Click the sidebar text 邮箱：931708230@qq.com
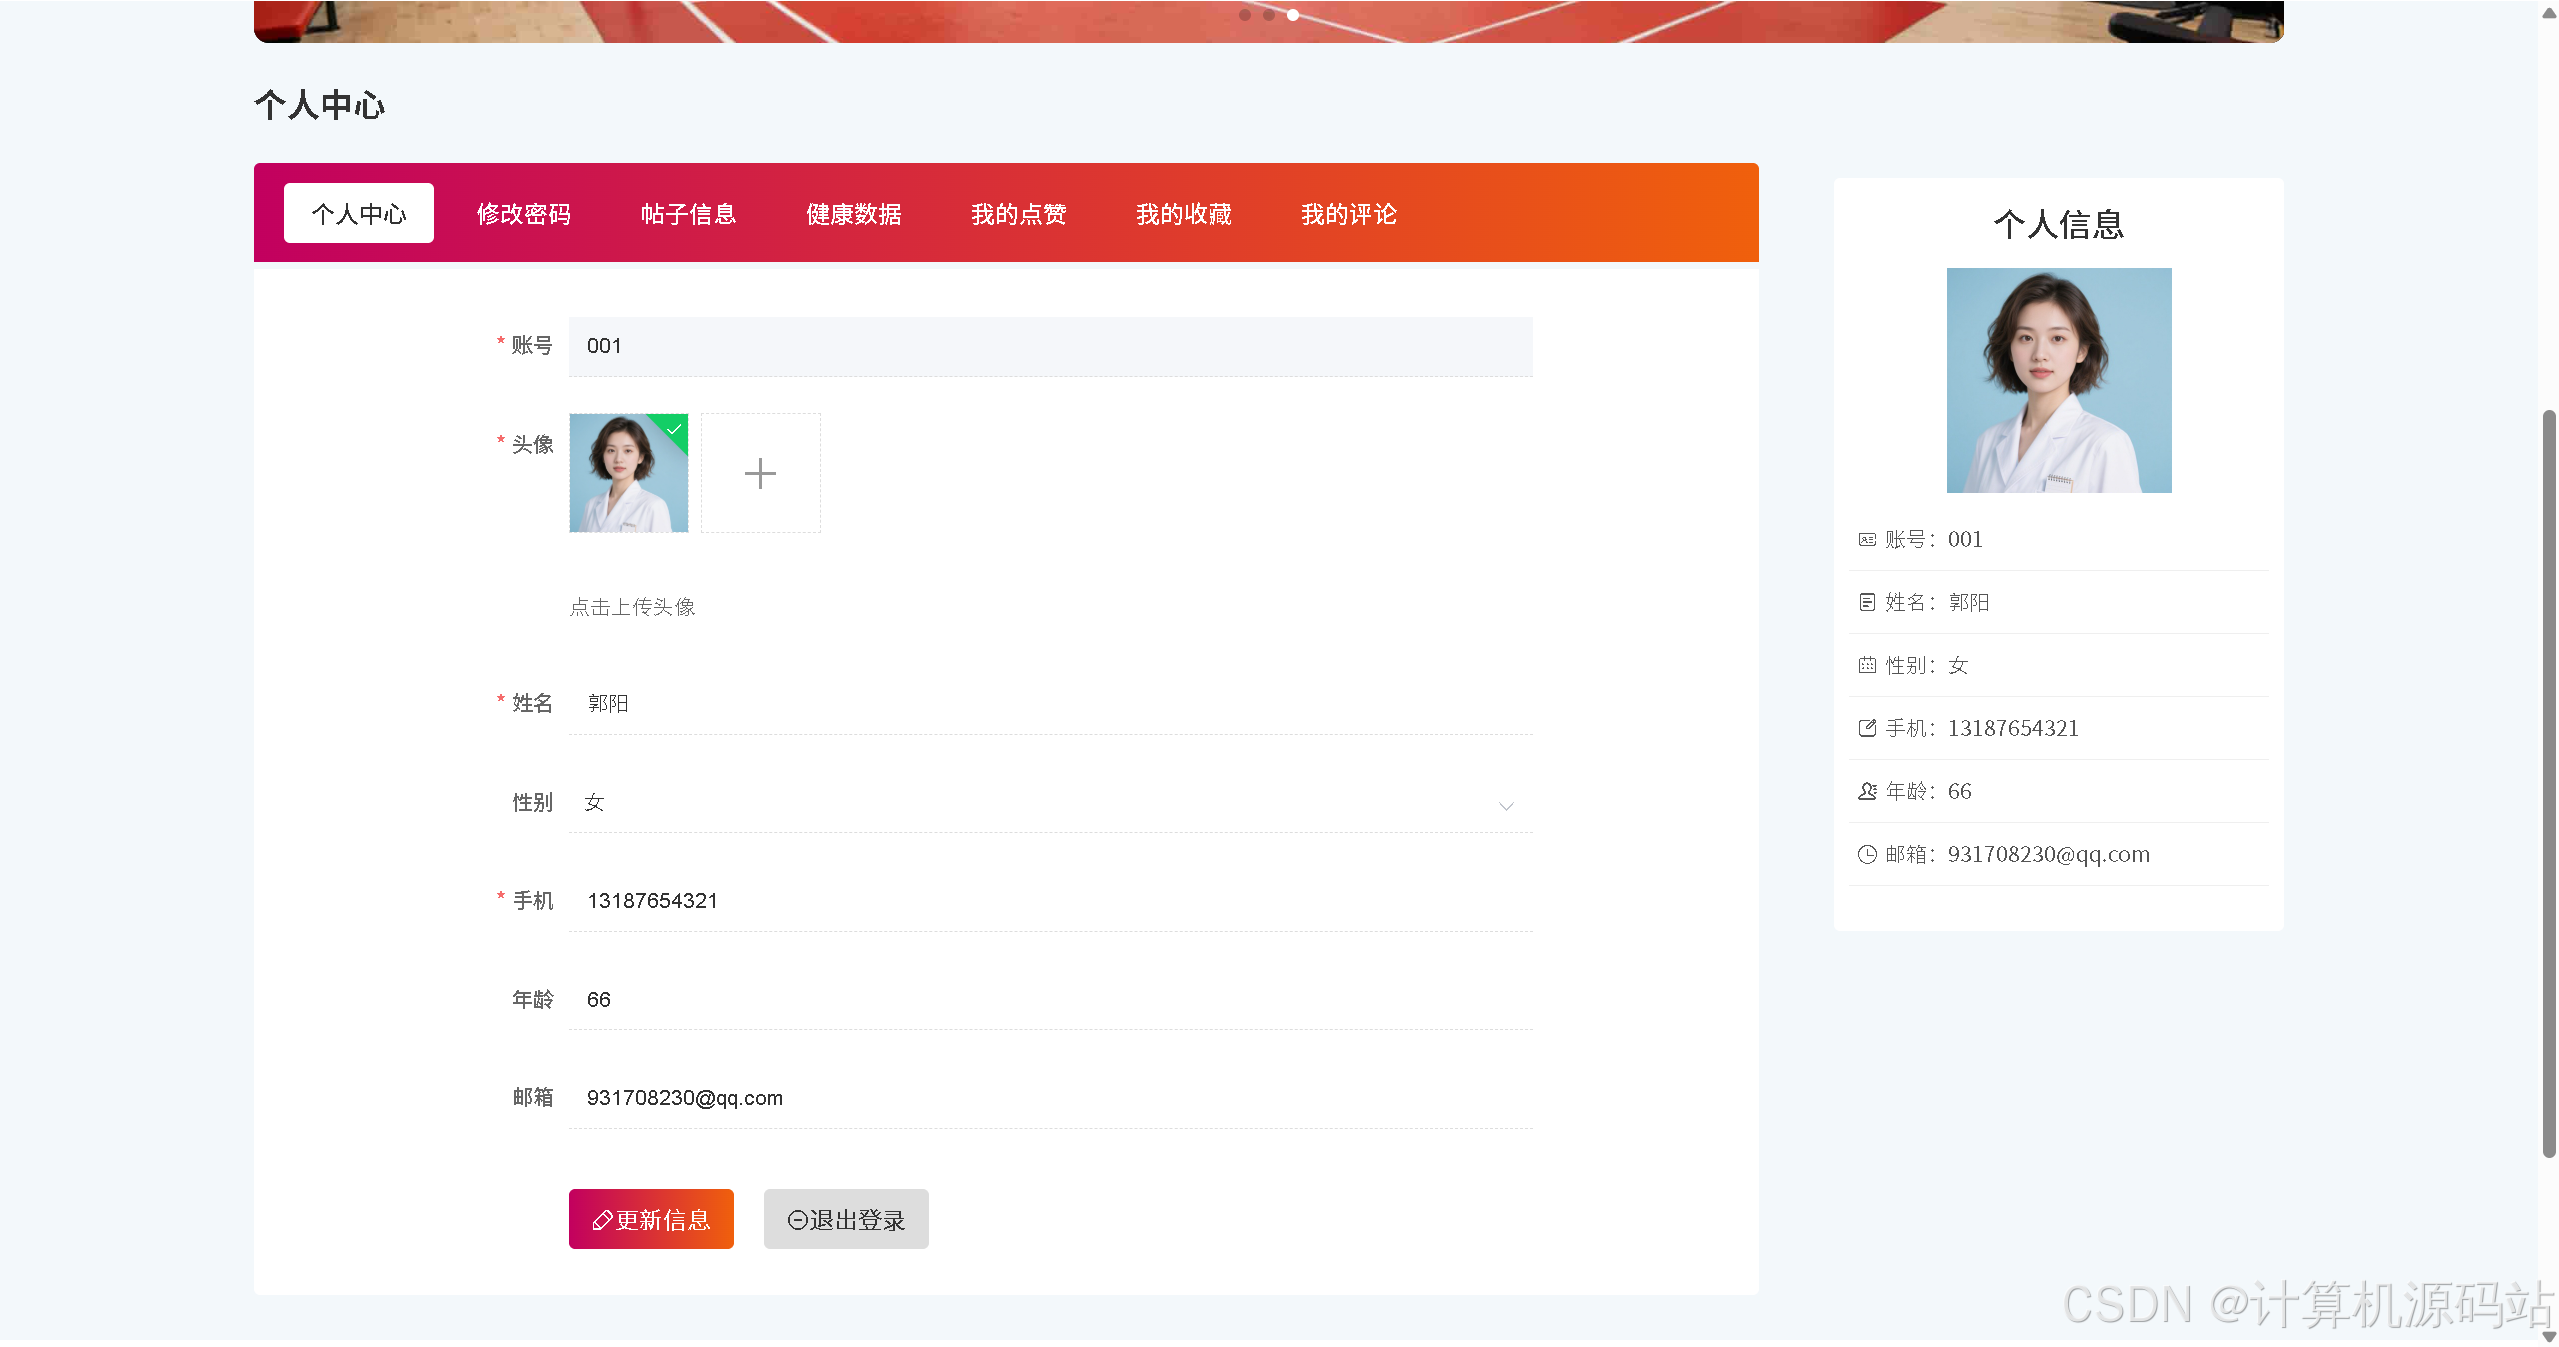 click(x=2017, y=854)
